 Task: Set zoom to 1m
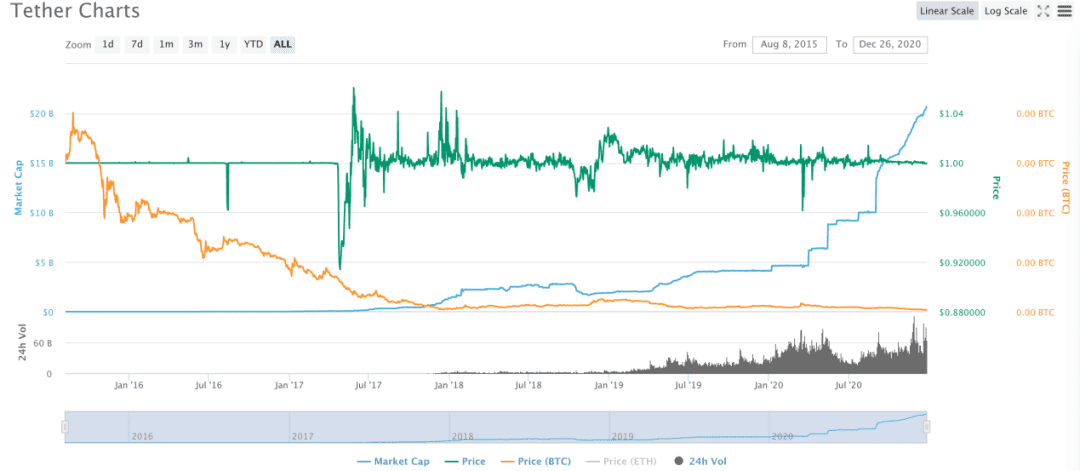tap(166, 44)
